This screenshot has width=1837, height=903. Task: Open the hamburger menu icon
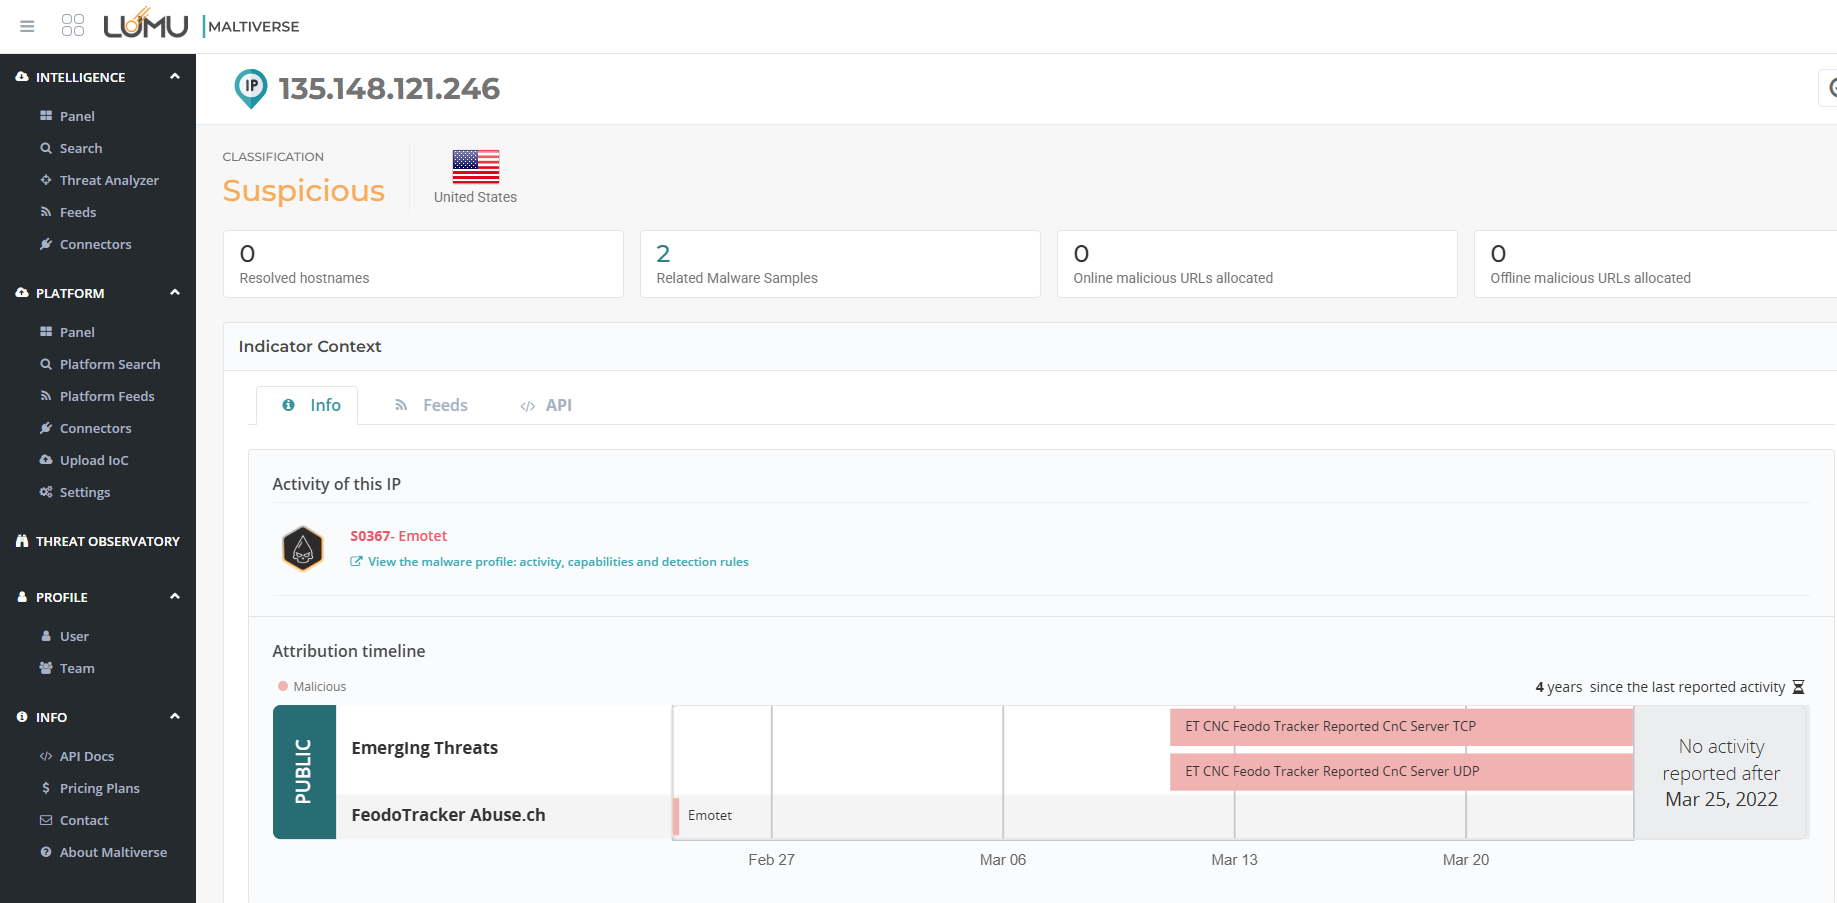click(27, 26)
